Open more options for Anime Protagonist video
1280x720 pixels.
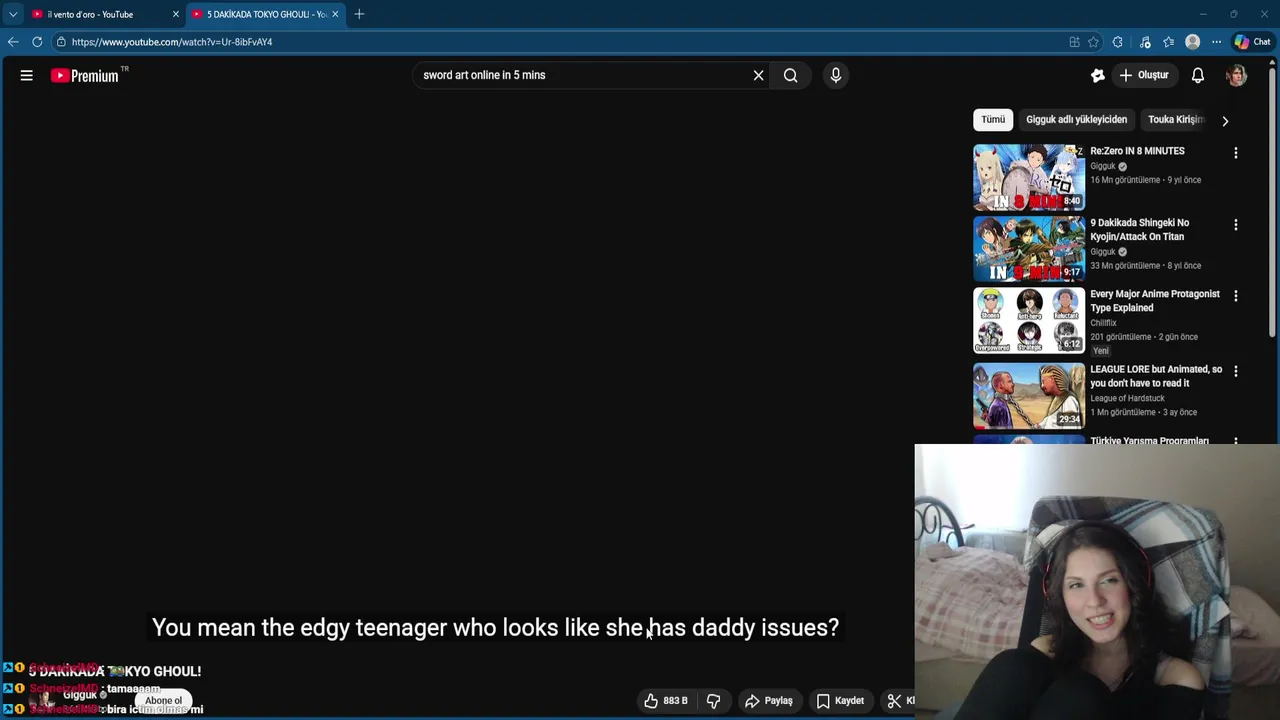click(x=1236, y=296)
